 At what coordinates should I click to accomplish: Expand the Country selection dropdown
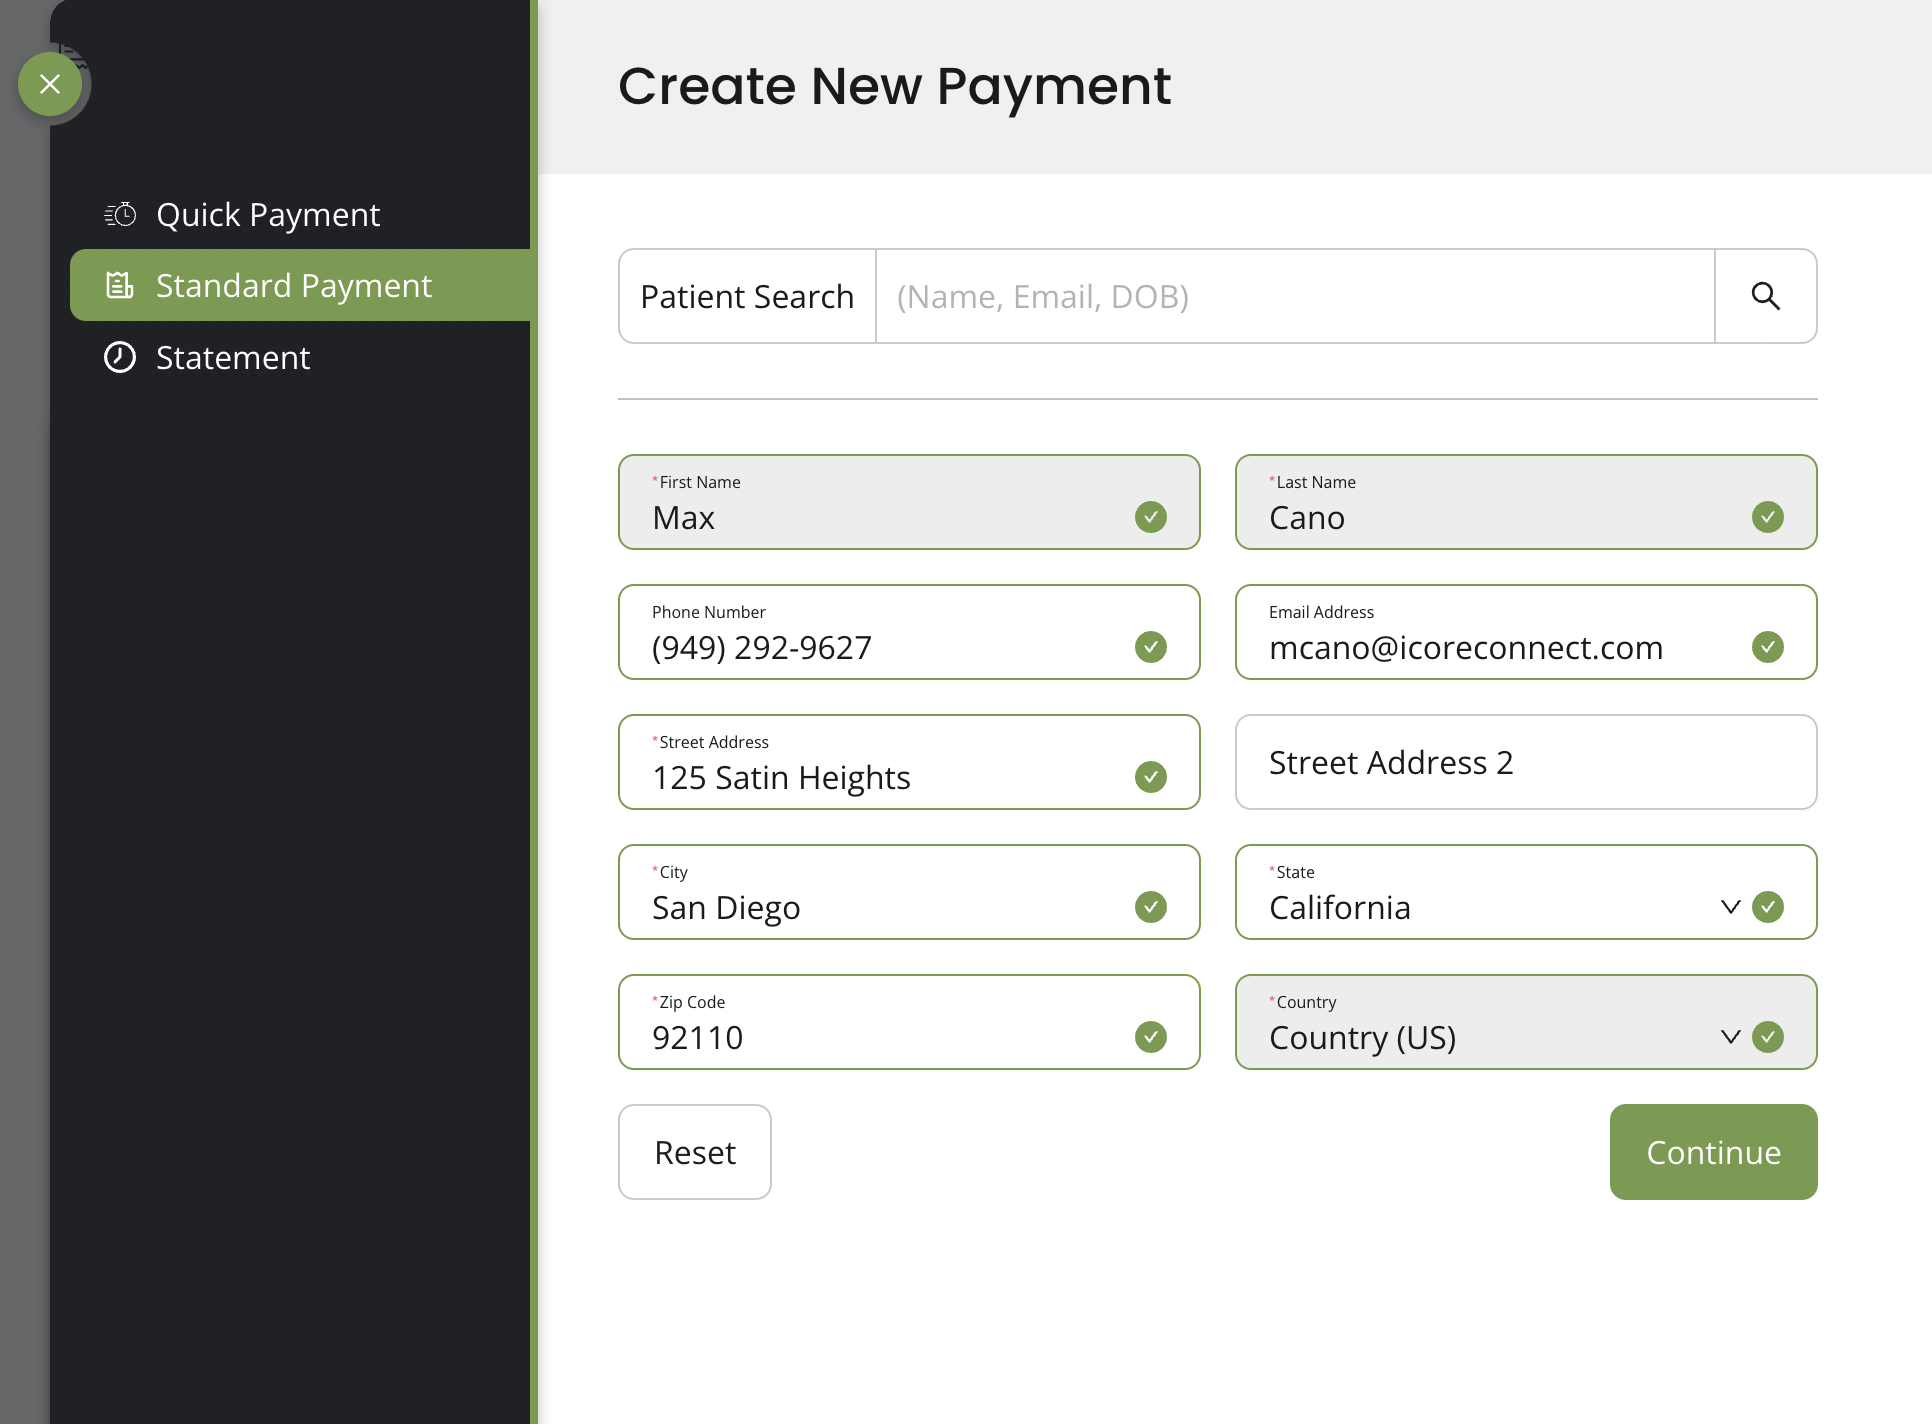coord(1732,1037)
